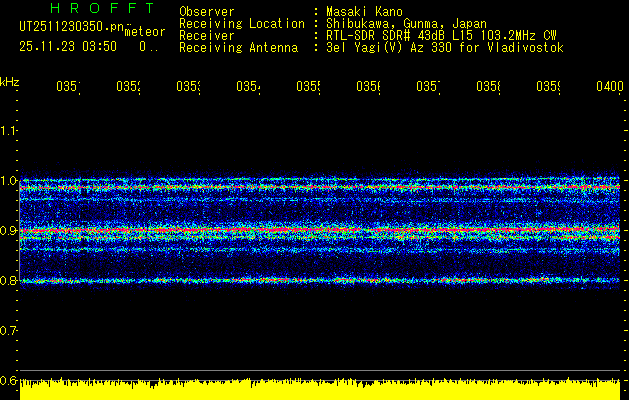This screenshot has width=629, height=400.
Task: Click the 1.0 frequency axis label
Action: (x=8, y=181)
